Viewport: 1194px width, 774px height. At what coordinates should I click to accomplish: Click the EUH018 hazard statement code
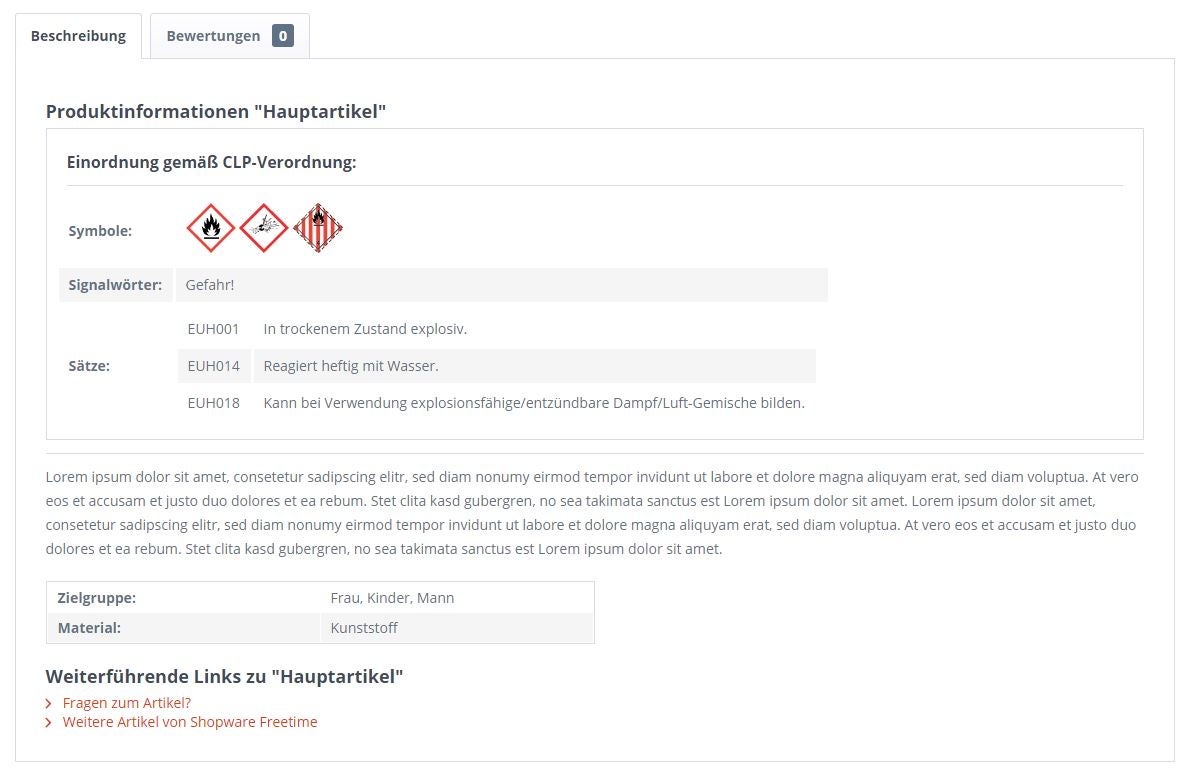point(213,403)
